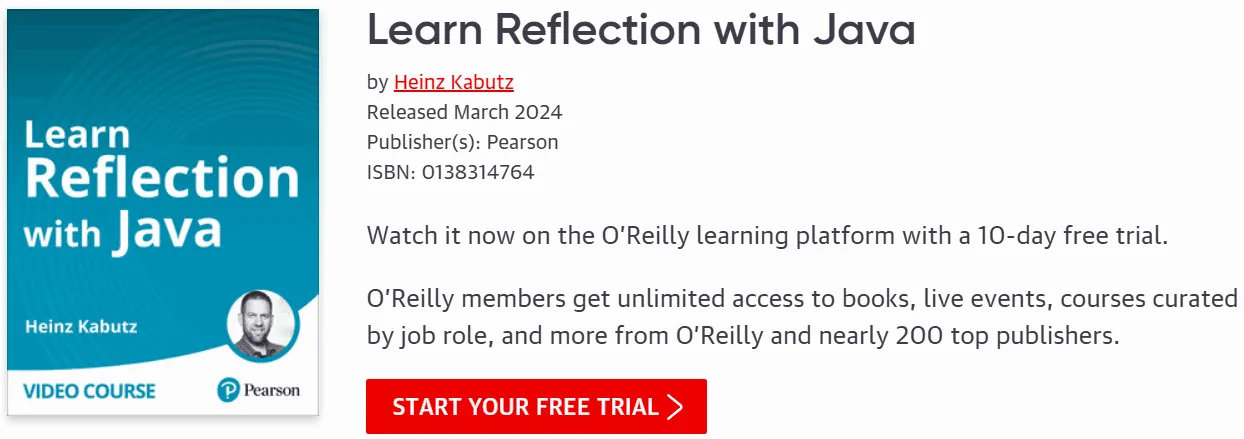The image size is (1244, 439).
Task: Click the chevron arrow on trial button
Action: tap(675, 407)
